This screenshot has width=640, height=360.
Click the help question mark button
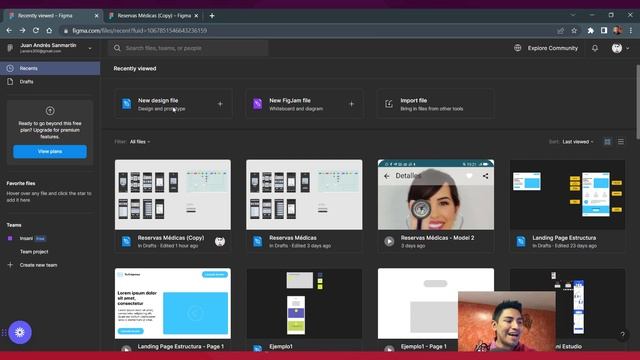tap(622, 334)
